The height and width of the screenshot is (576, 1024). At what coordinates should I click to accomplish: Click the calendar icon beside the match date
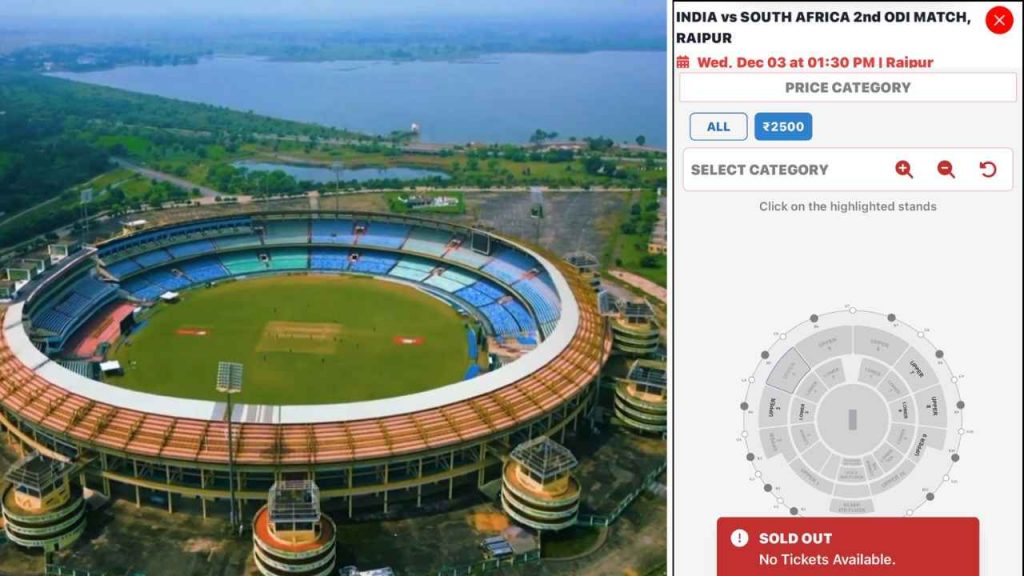pyautogui.click(x=685, y=61)
